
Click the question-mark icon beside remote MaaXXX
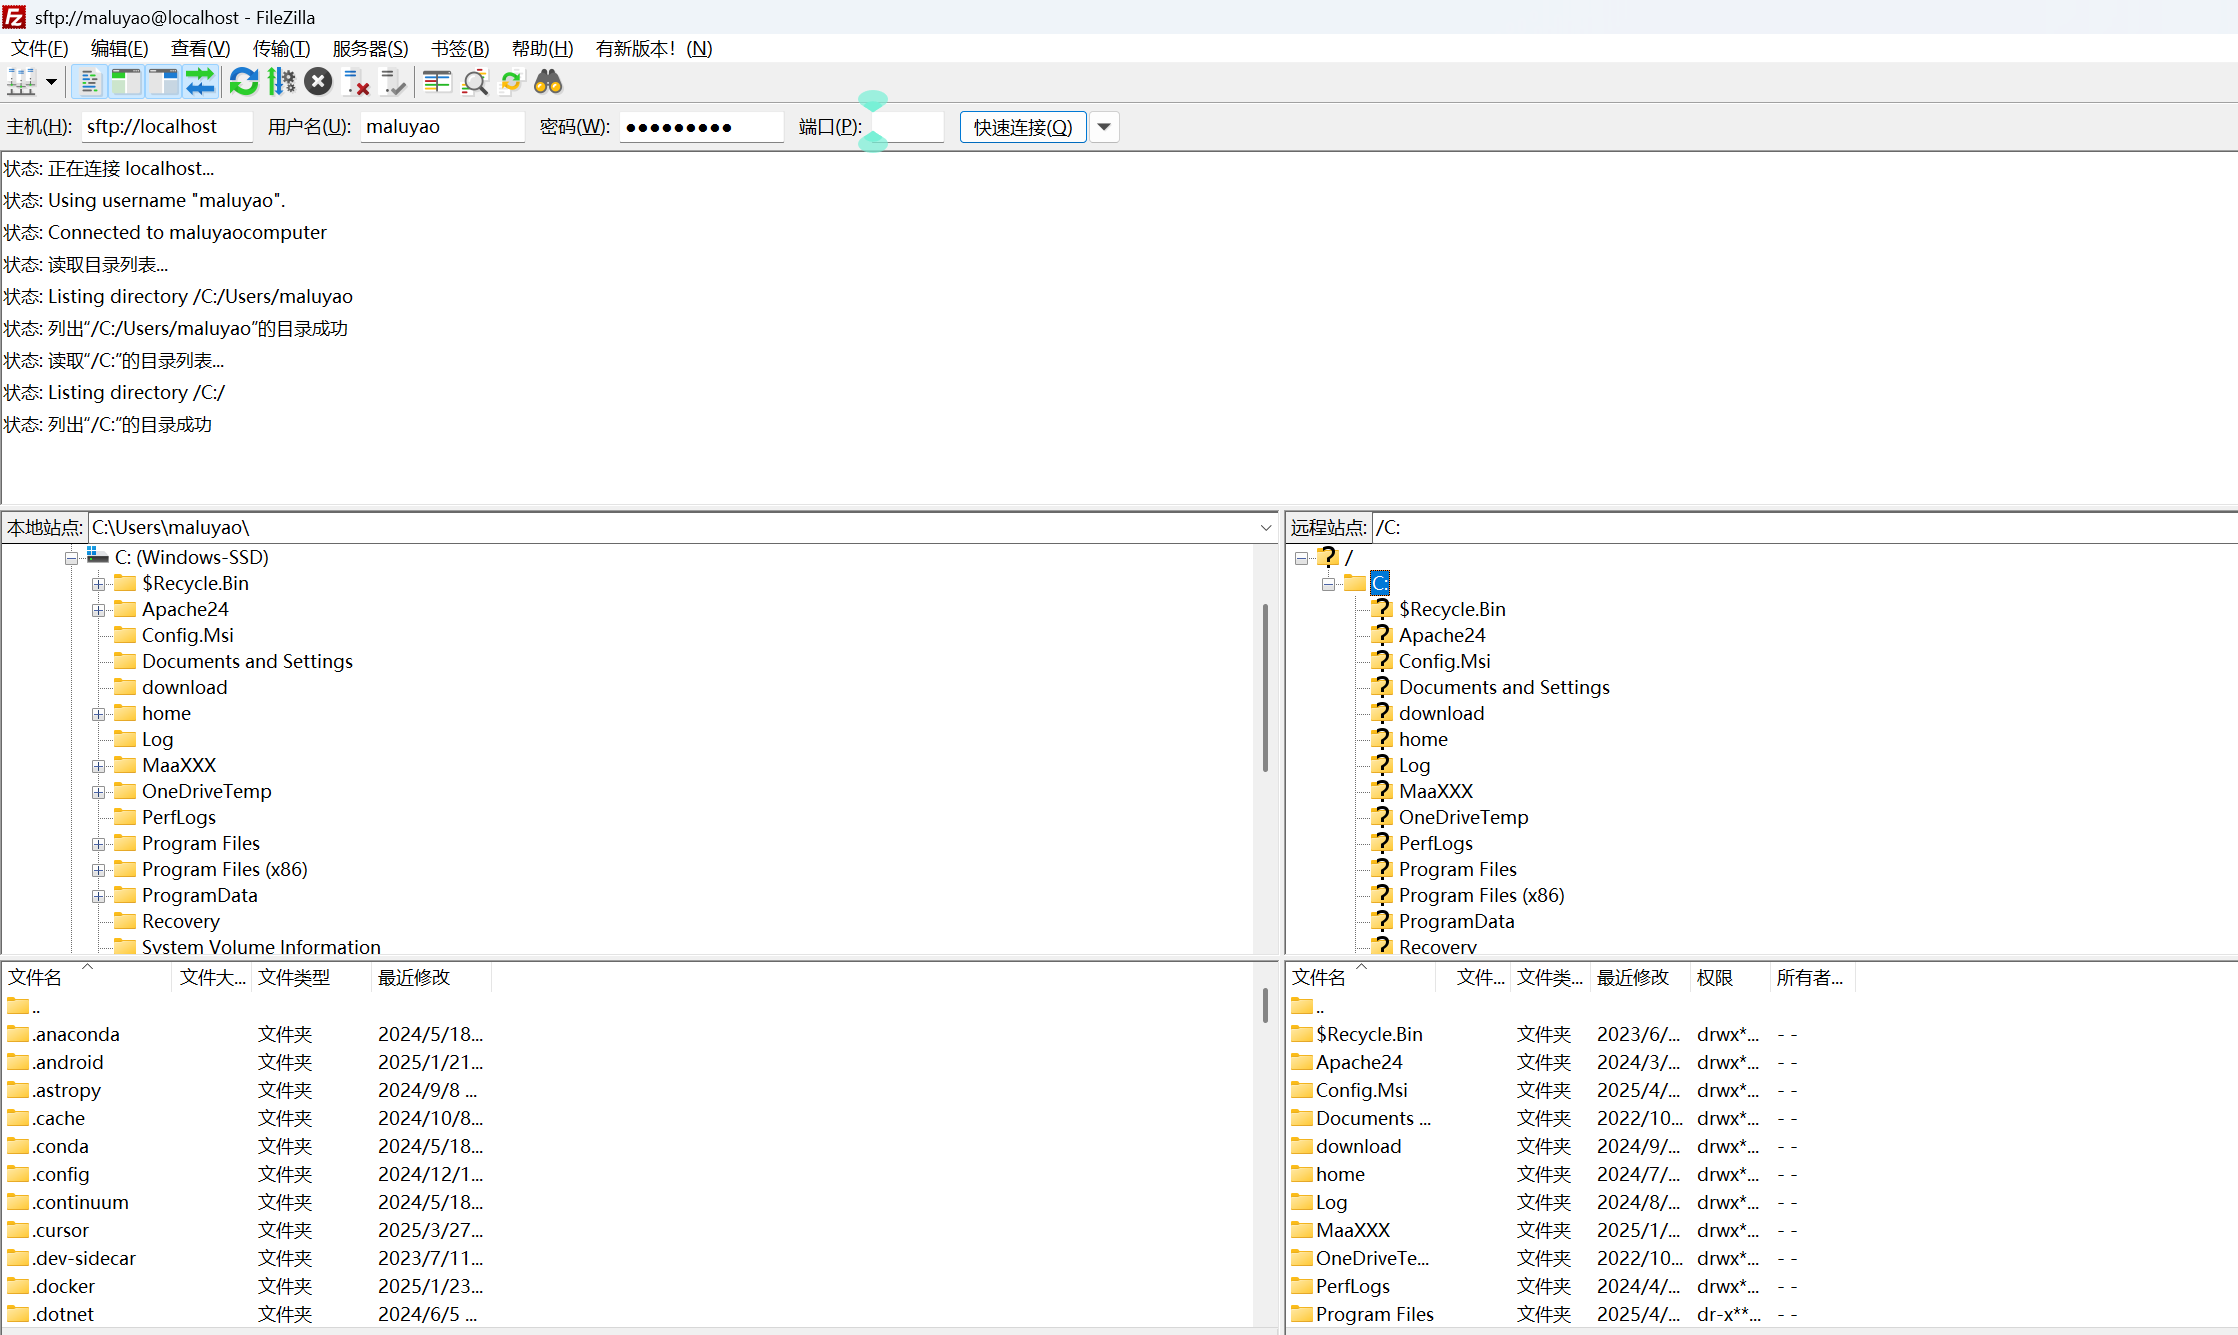click(1382, 790)
